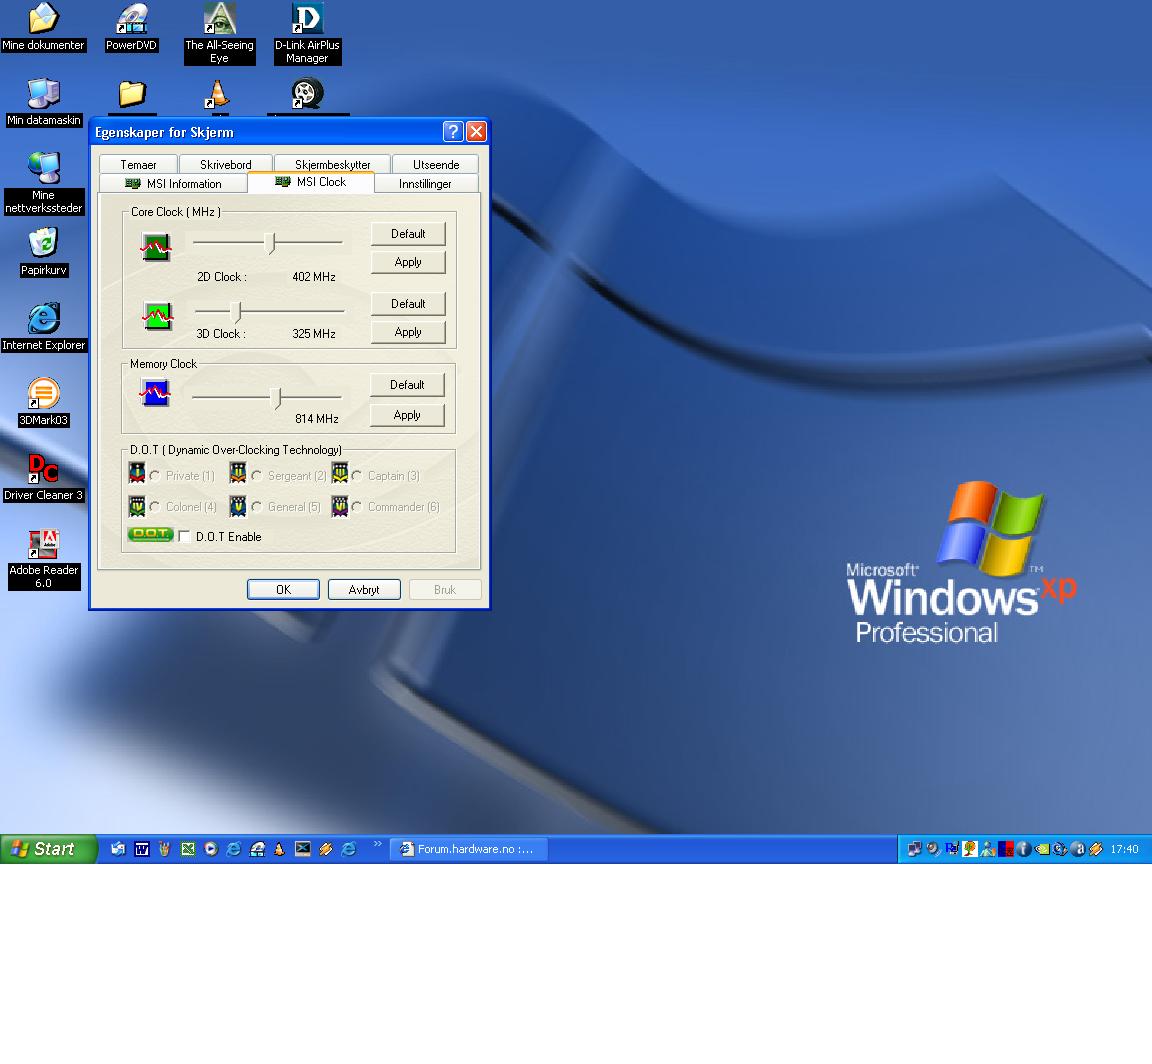Open Internet Explorer desktop shortcut
This screenshot has width=1152, height=1064.
point(43,327)
